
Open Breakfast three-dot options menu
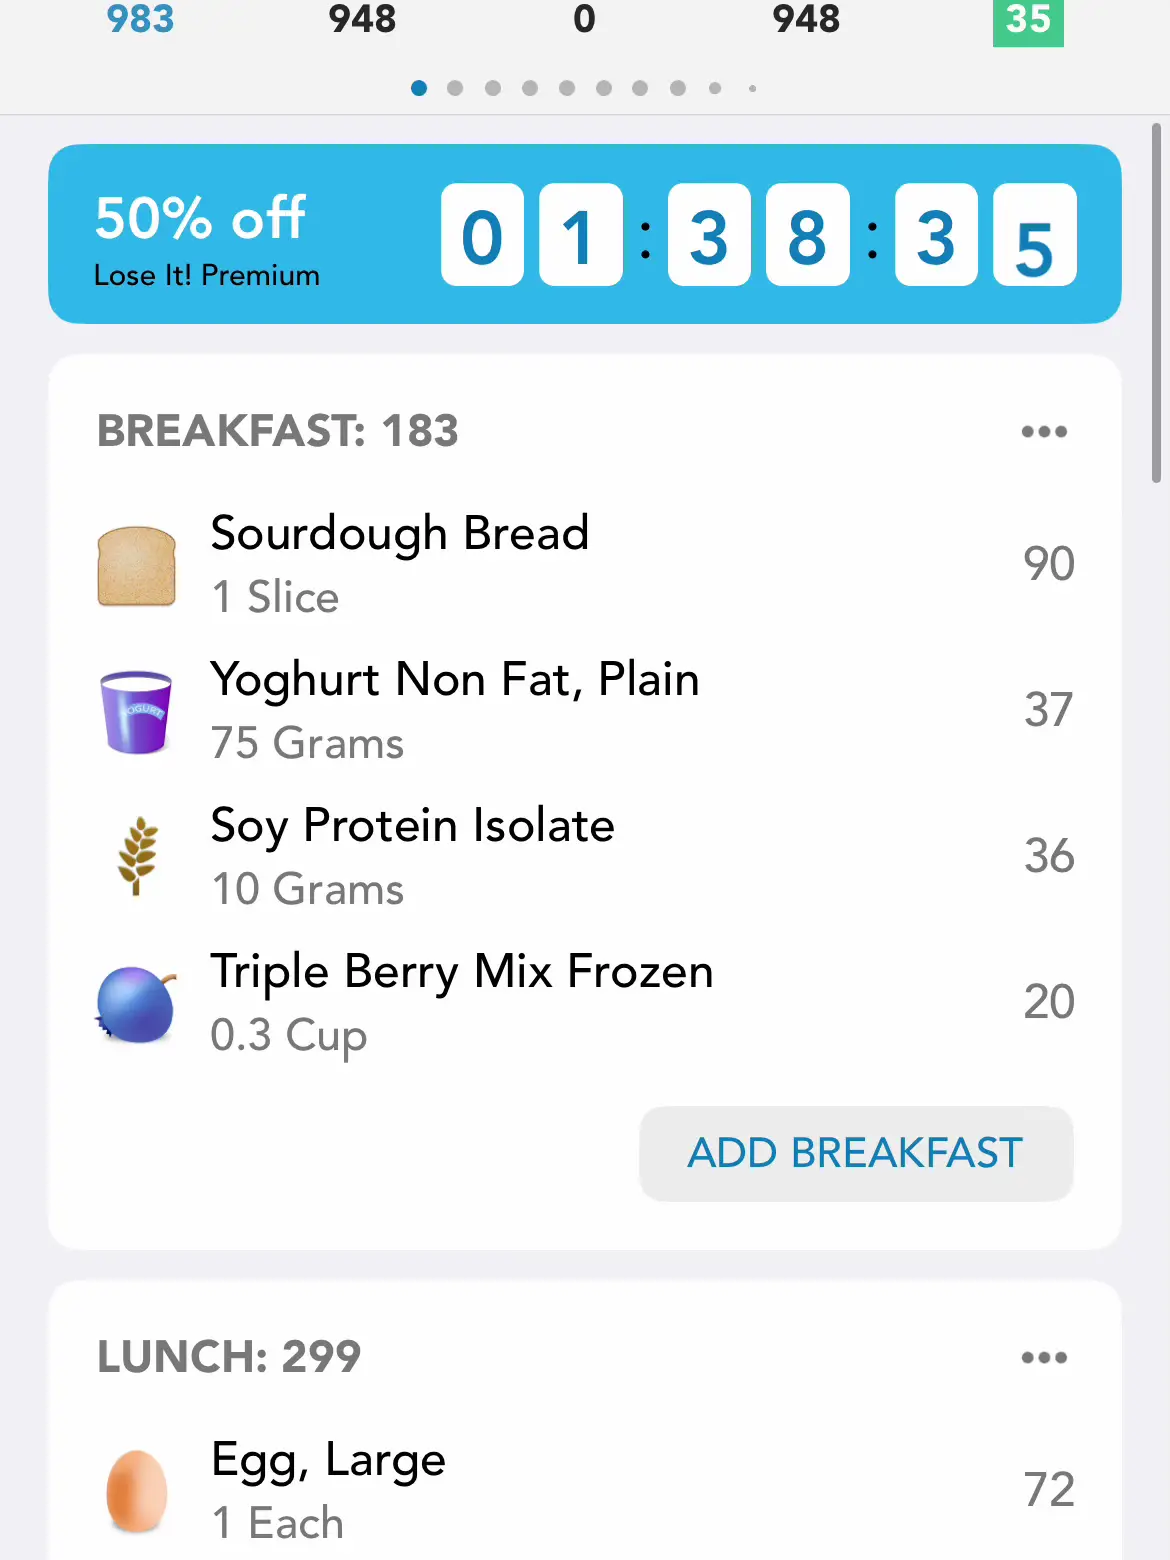pyautogui.click(x=1043, y=432)
